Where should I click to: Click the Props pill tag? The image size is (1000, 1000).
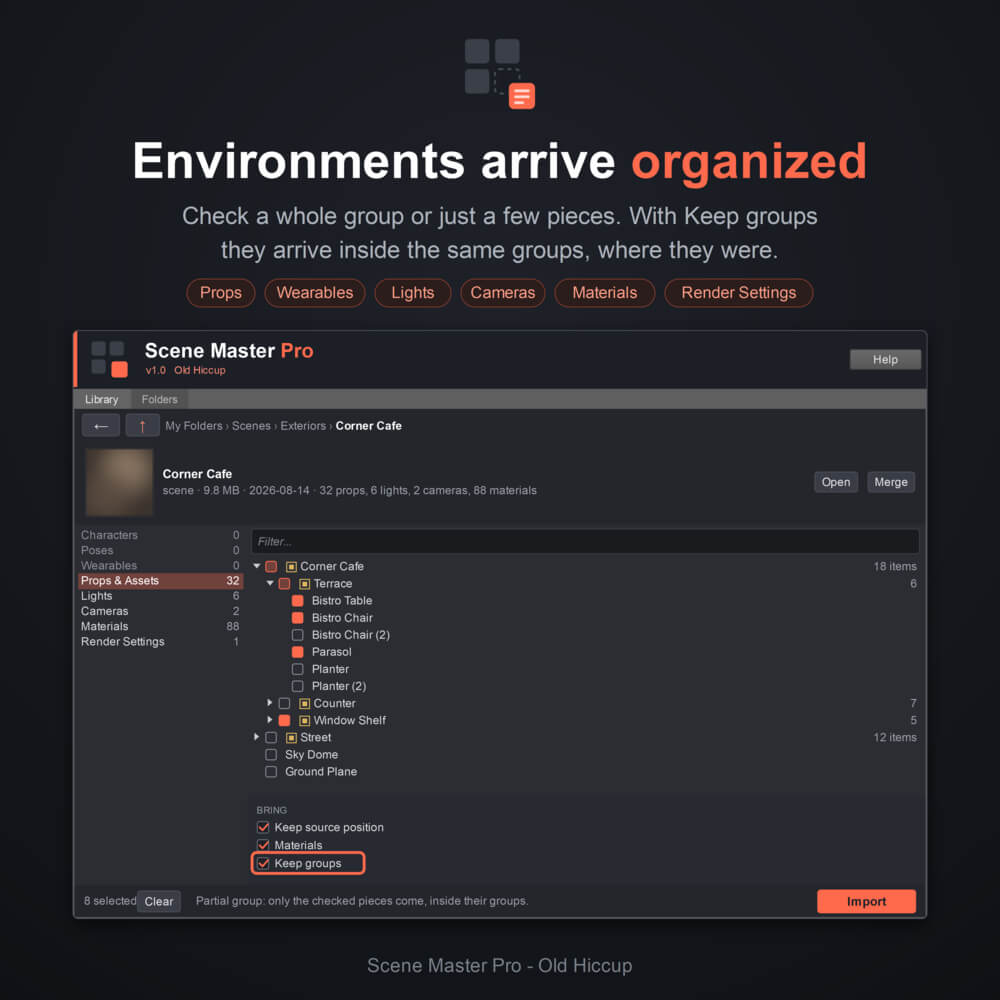(x=221, y=293)
